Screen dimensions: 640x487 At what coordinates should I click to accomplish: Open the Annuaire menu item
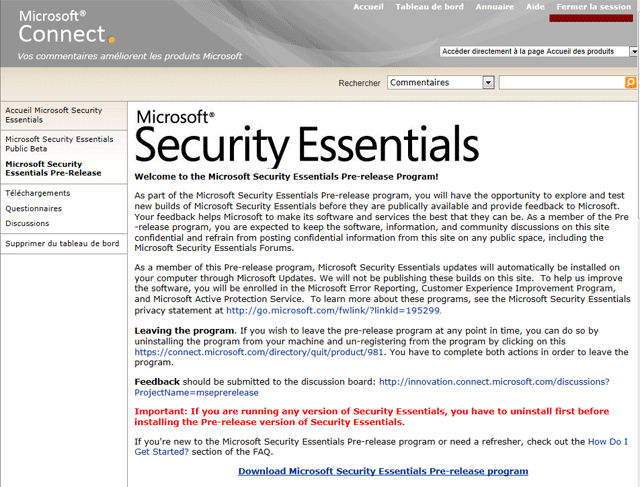pyautogui.click(x=495, y=7)
